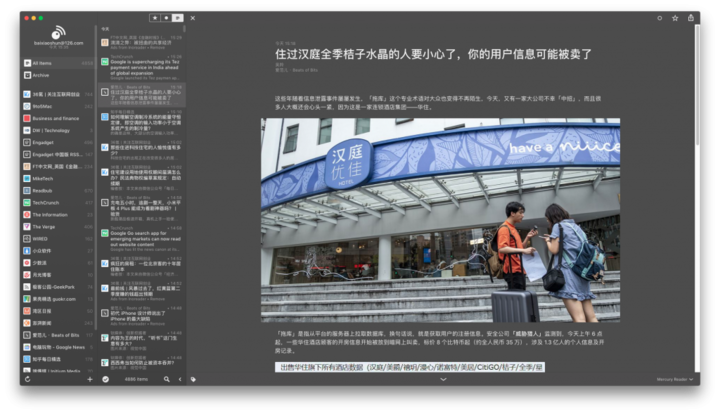Viewport: 720px width, 414px height.
Task: Collapse the list with left chevron
Action: tap(180, 379)
